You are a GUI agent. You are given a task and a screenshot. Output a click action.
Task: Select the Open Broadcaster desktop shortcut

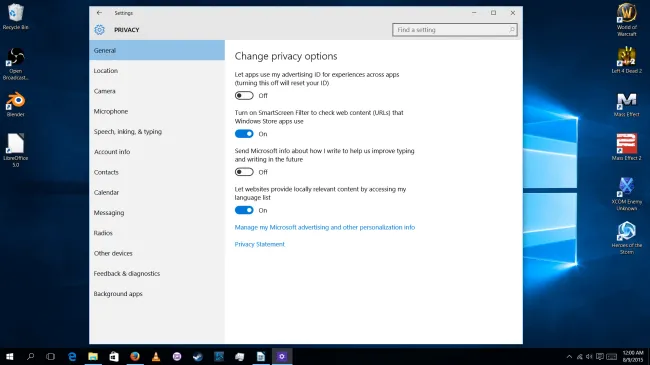[x=16, y=64]
